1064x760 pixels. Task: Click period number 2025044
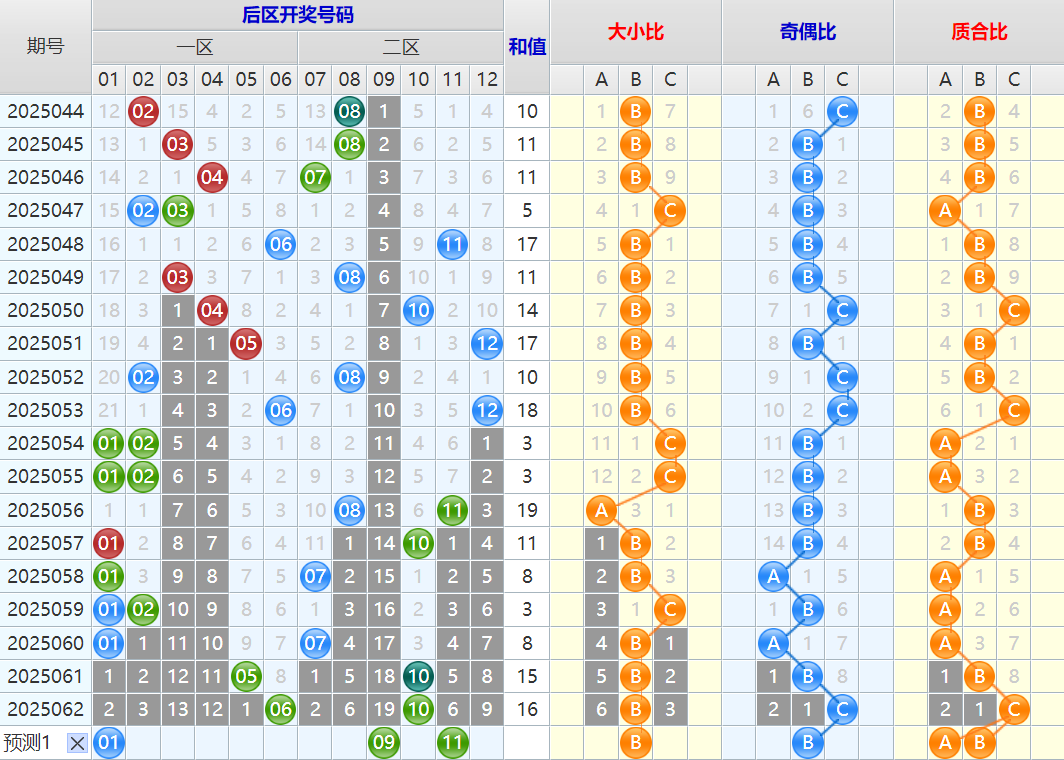tap(45, 111)
